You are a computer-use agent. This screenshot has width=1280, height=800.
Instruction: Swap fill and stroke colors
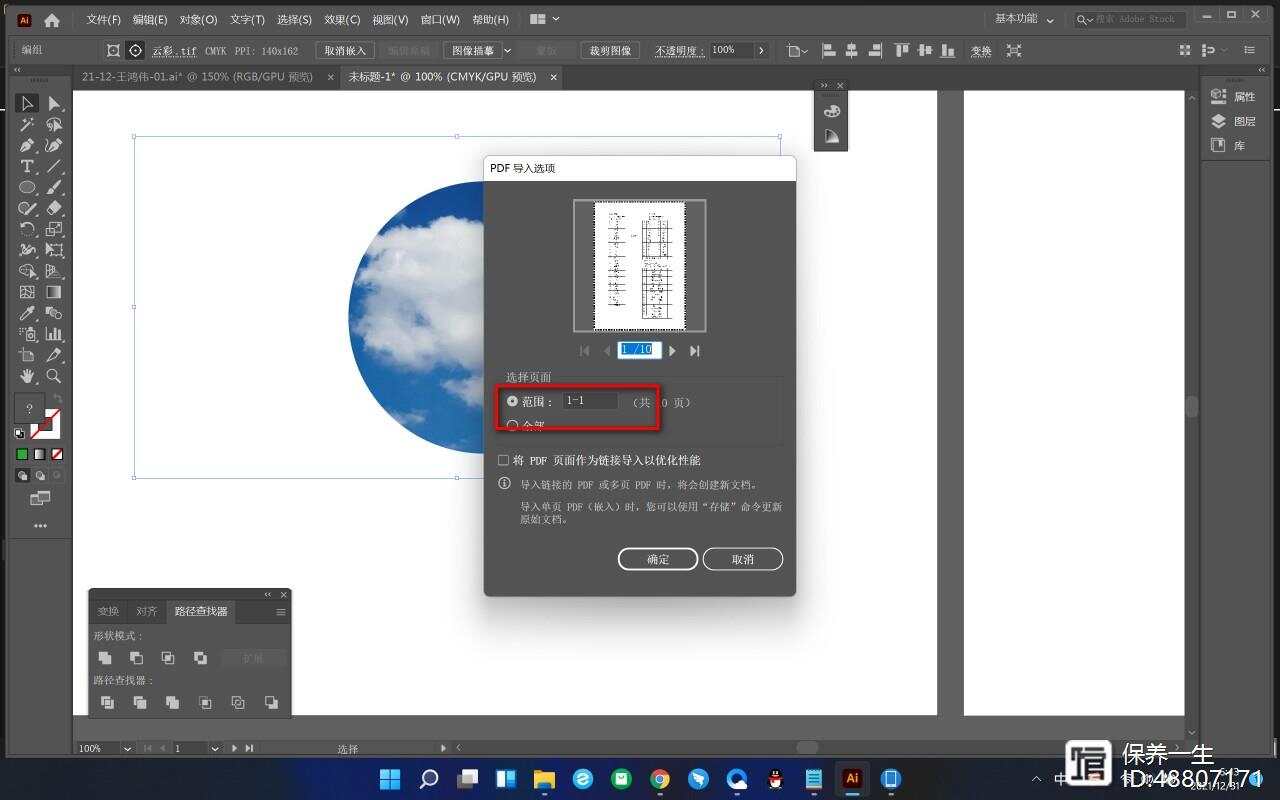(57, 398)
